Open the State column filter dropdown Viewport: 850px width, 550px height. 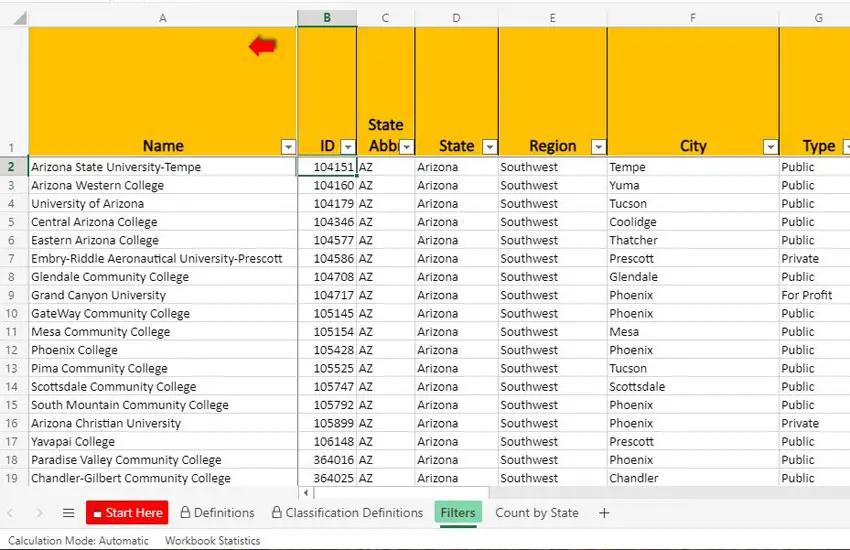[489, 146]
